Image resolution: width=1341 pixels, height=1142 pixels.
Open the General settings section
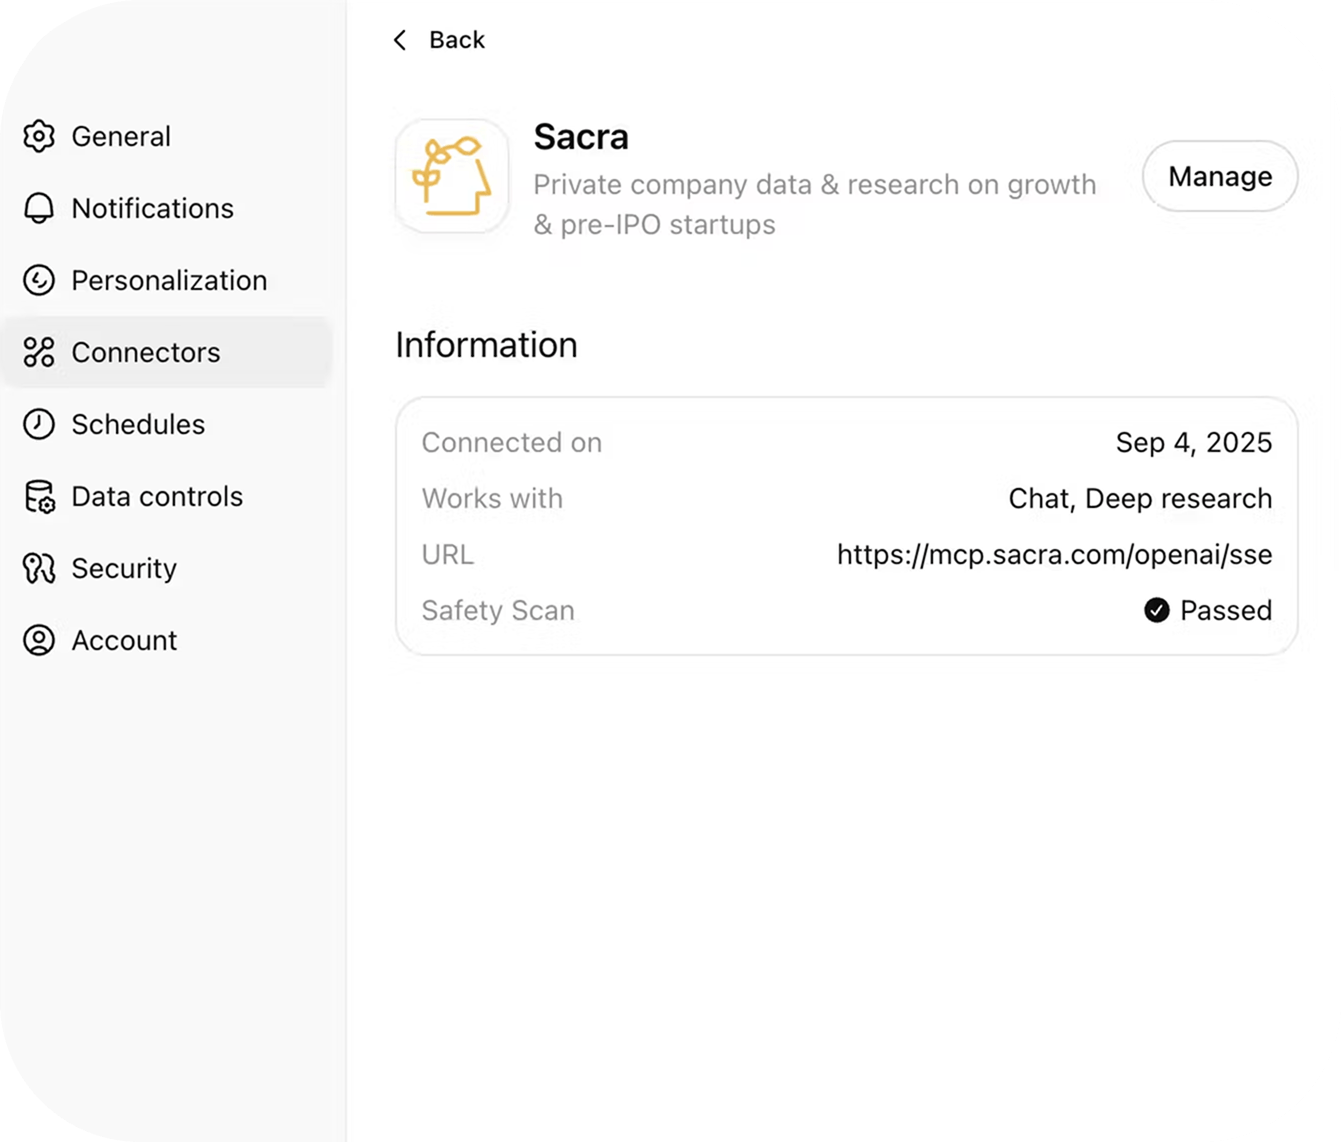pyautogui.click(x=166, y=136)
